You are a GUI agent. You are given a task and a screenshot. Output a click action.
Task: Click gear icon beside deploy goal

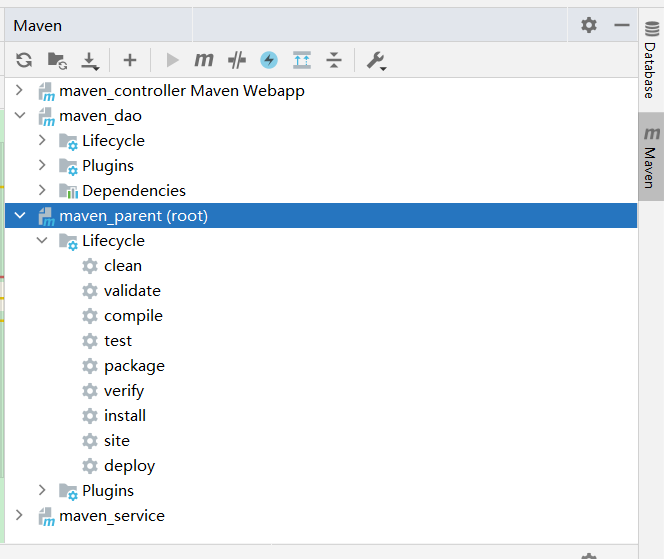point(90,466)
